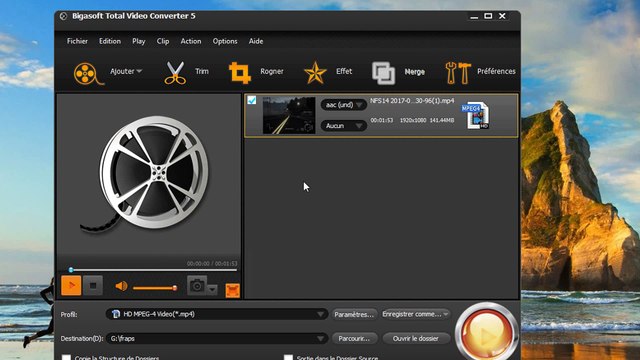The image size is (640, 360).
Task: Open the Profil format dropdown
Action: (x=217, y=314)
